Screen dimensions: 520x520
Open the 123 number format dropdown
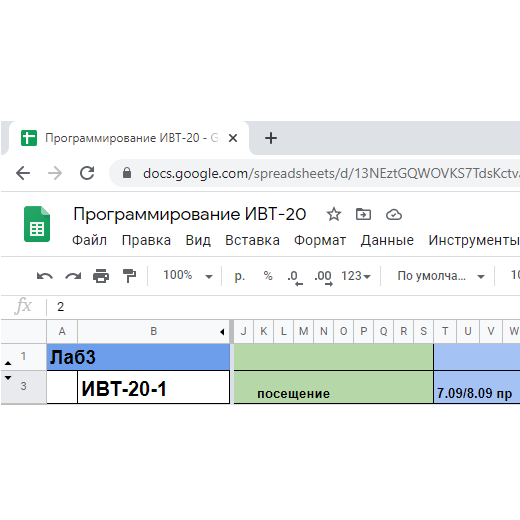pos(356,276)
